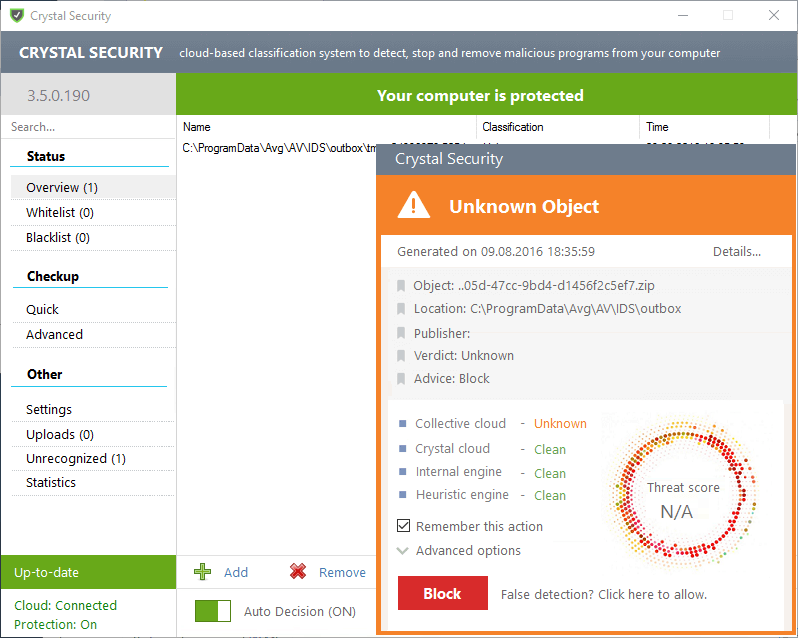This screenshot has height=638, width=798.
Task: Open the Unrecognized (1) section
Action: coord(93,458)
